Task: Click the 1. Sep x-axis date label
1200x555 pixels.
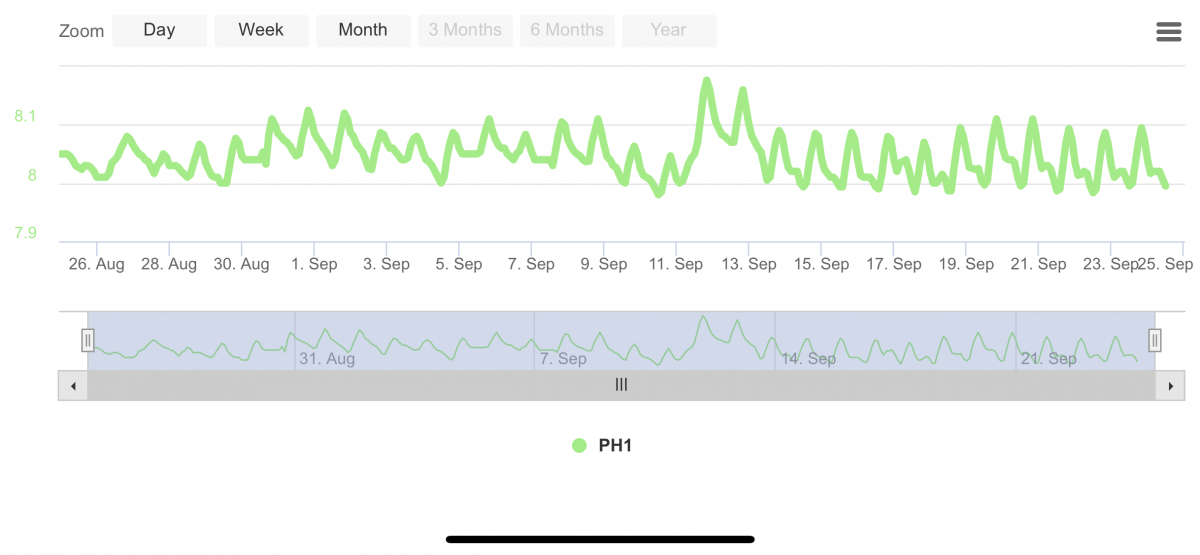Action: [x=314, y=264]
